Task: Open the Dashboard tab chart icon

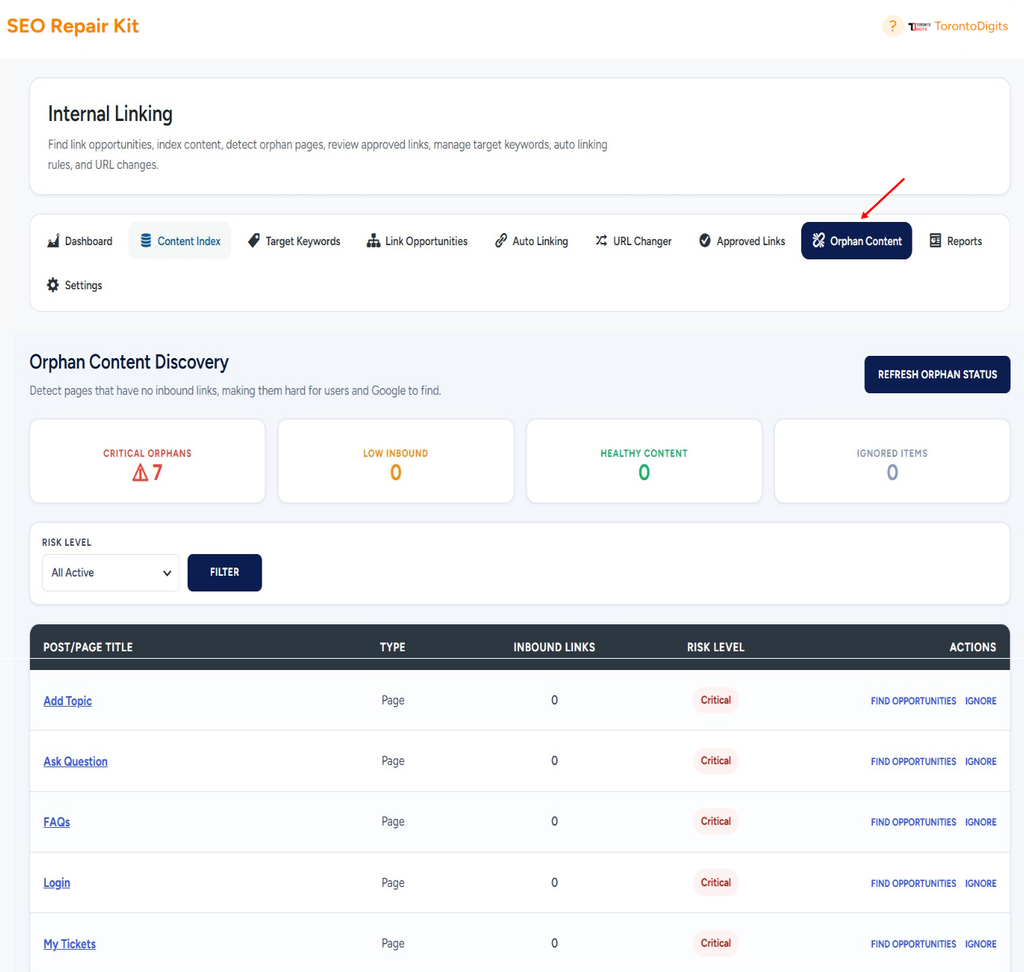Action: (x=54, y=241)
